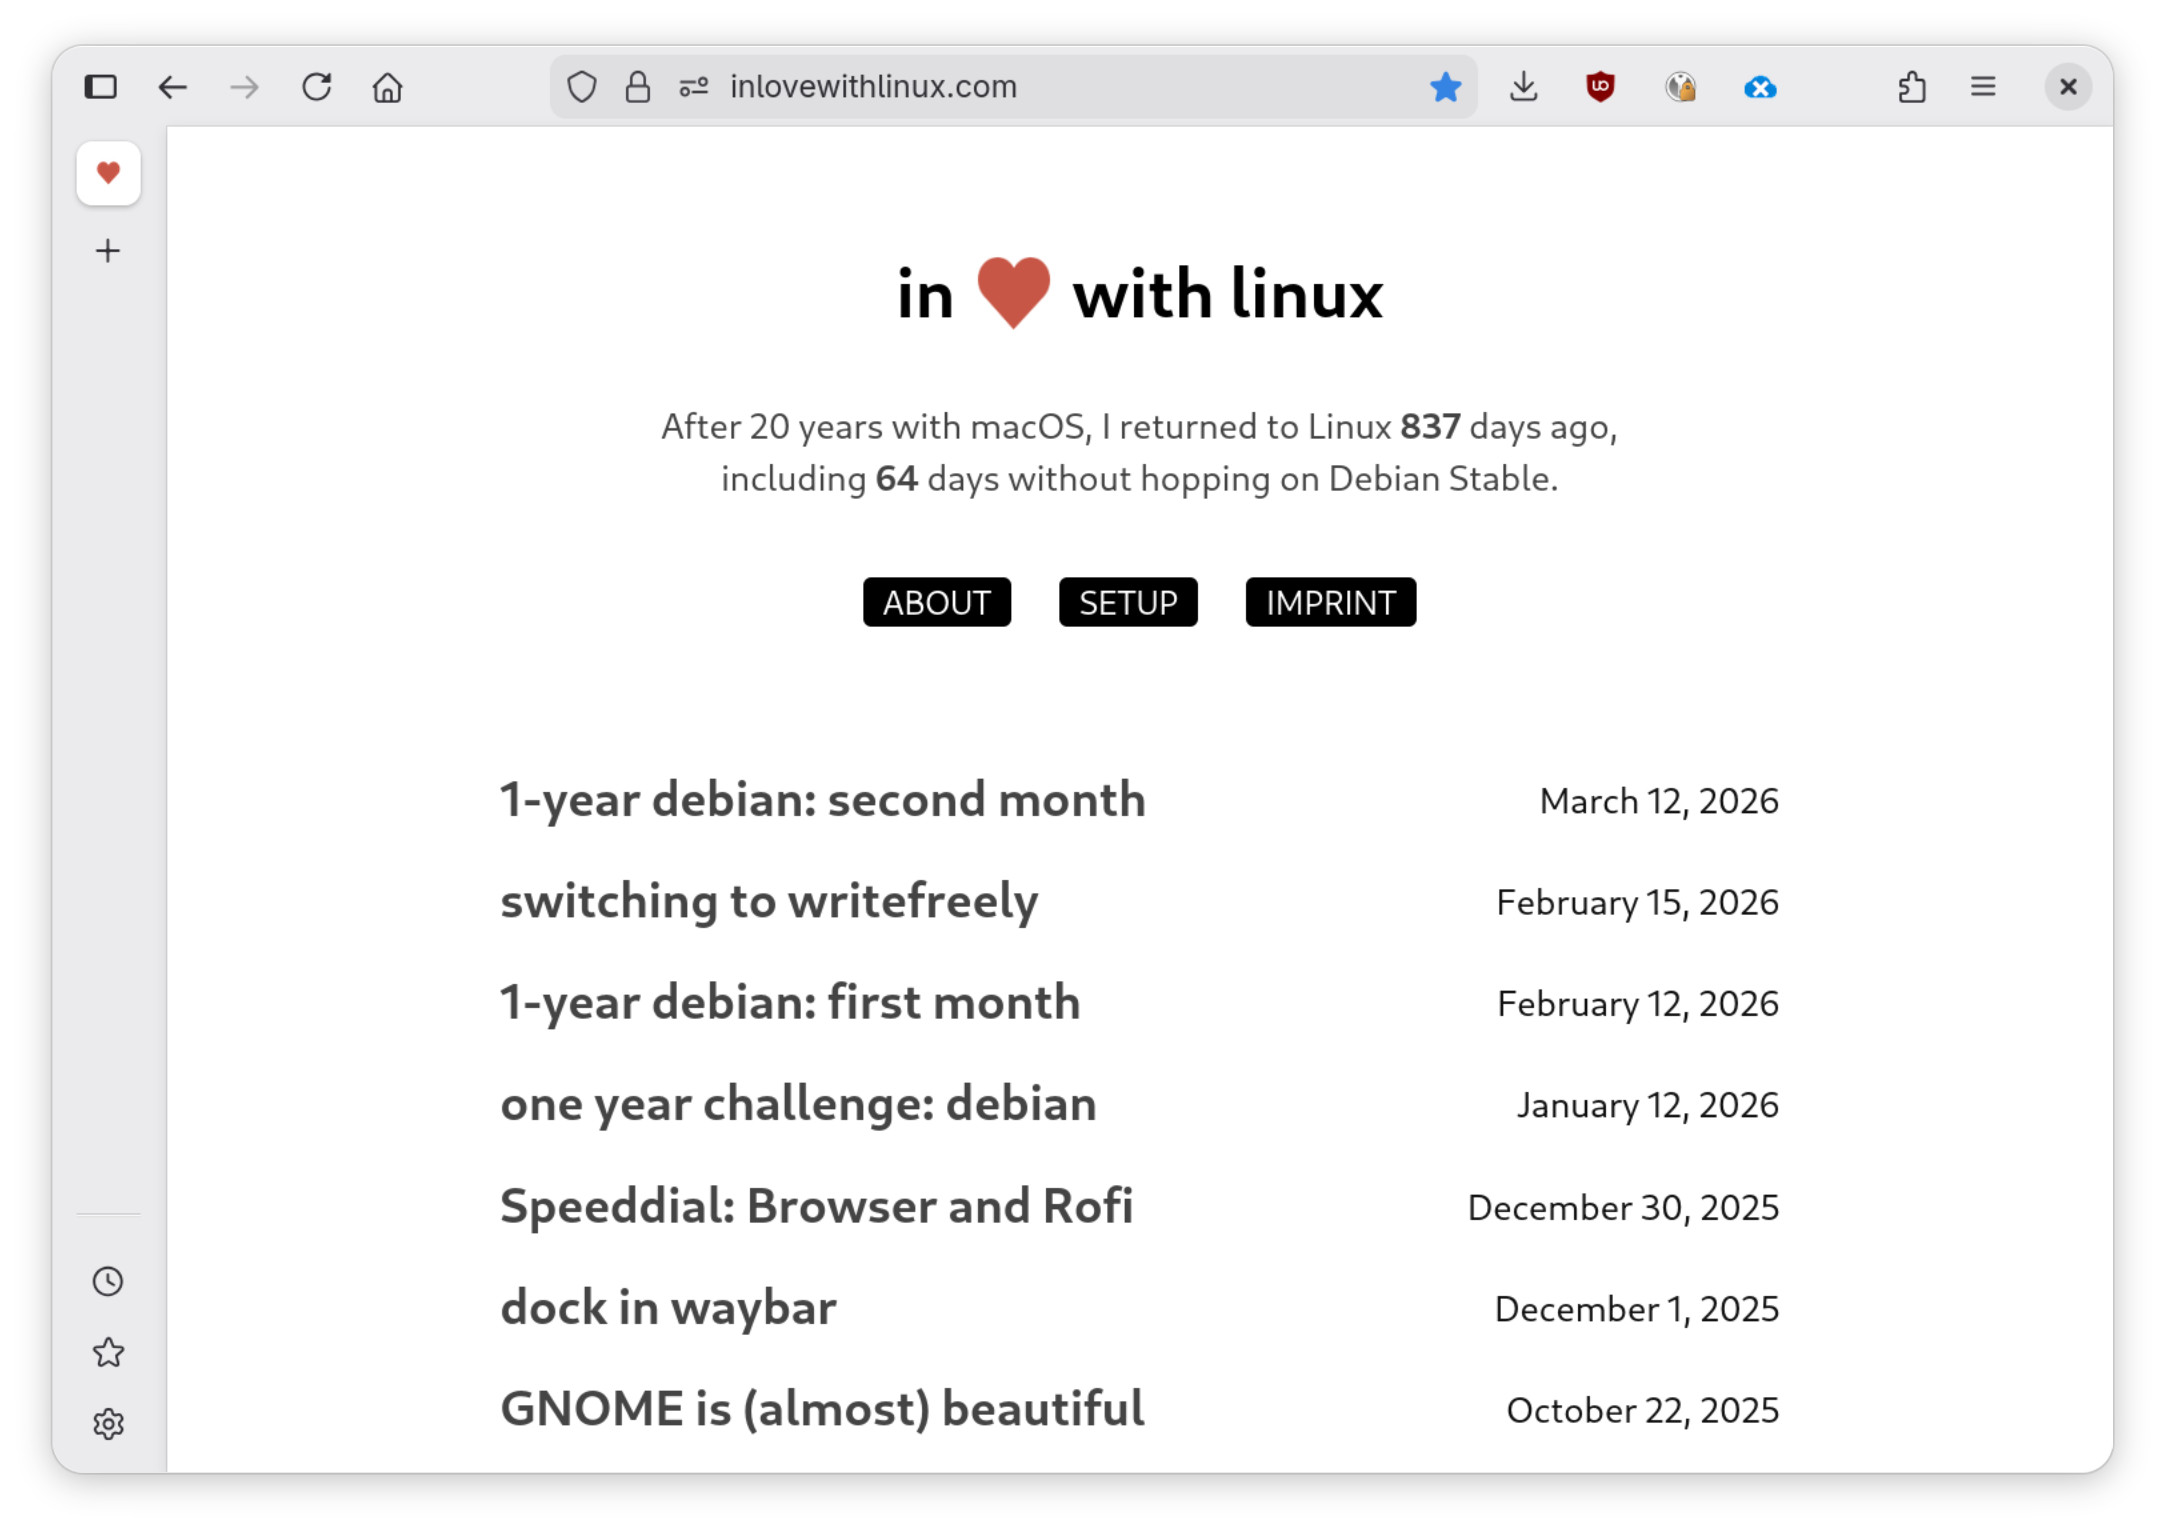
Task: Toggle the blue bookmark star
Action: [x=1445, y=87]
